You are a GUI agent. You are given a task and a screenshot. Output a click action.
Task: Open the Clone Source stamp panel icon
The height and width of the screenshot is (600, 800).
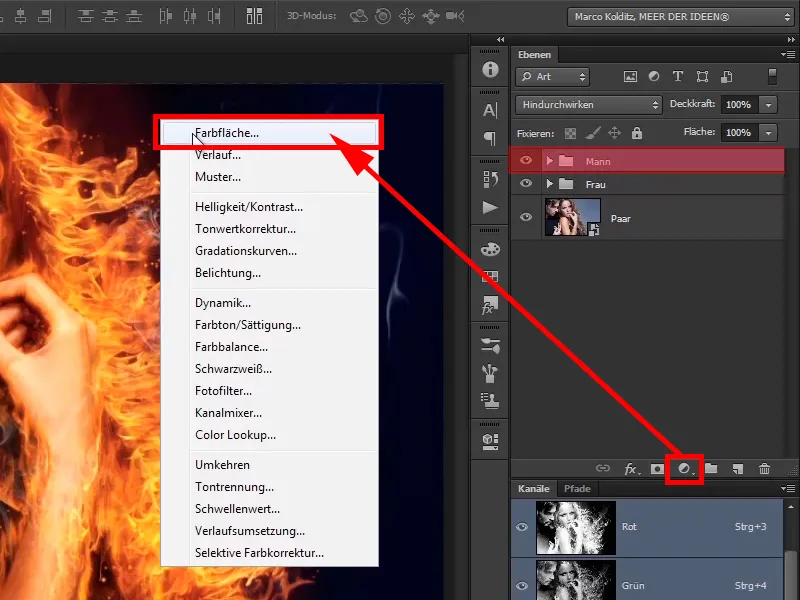[490, 401]
